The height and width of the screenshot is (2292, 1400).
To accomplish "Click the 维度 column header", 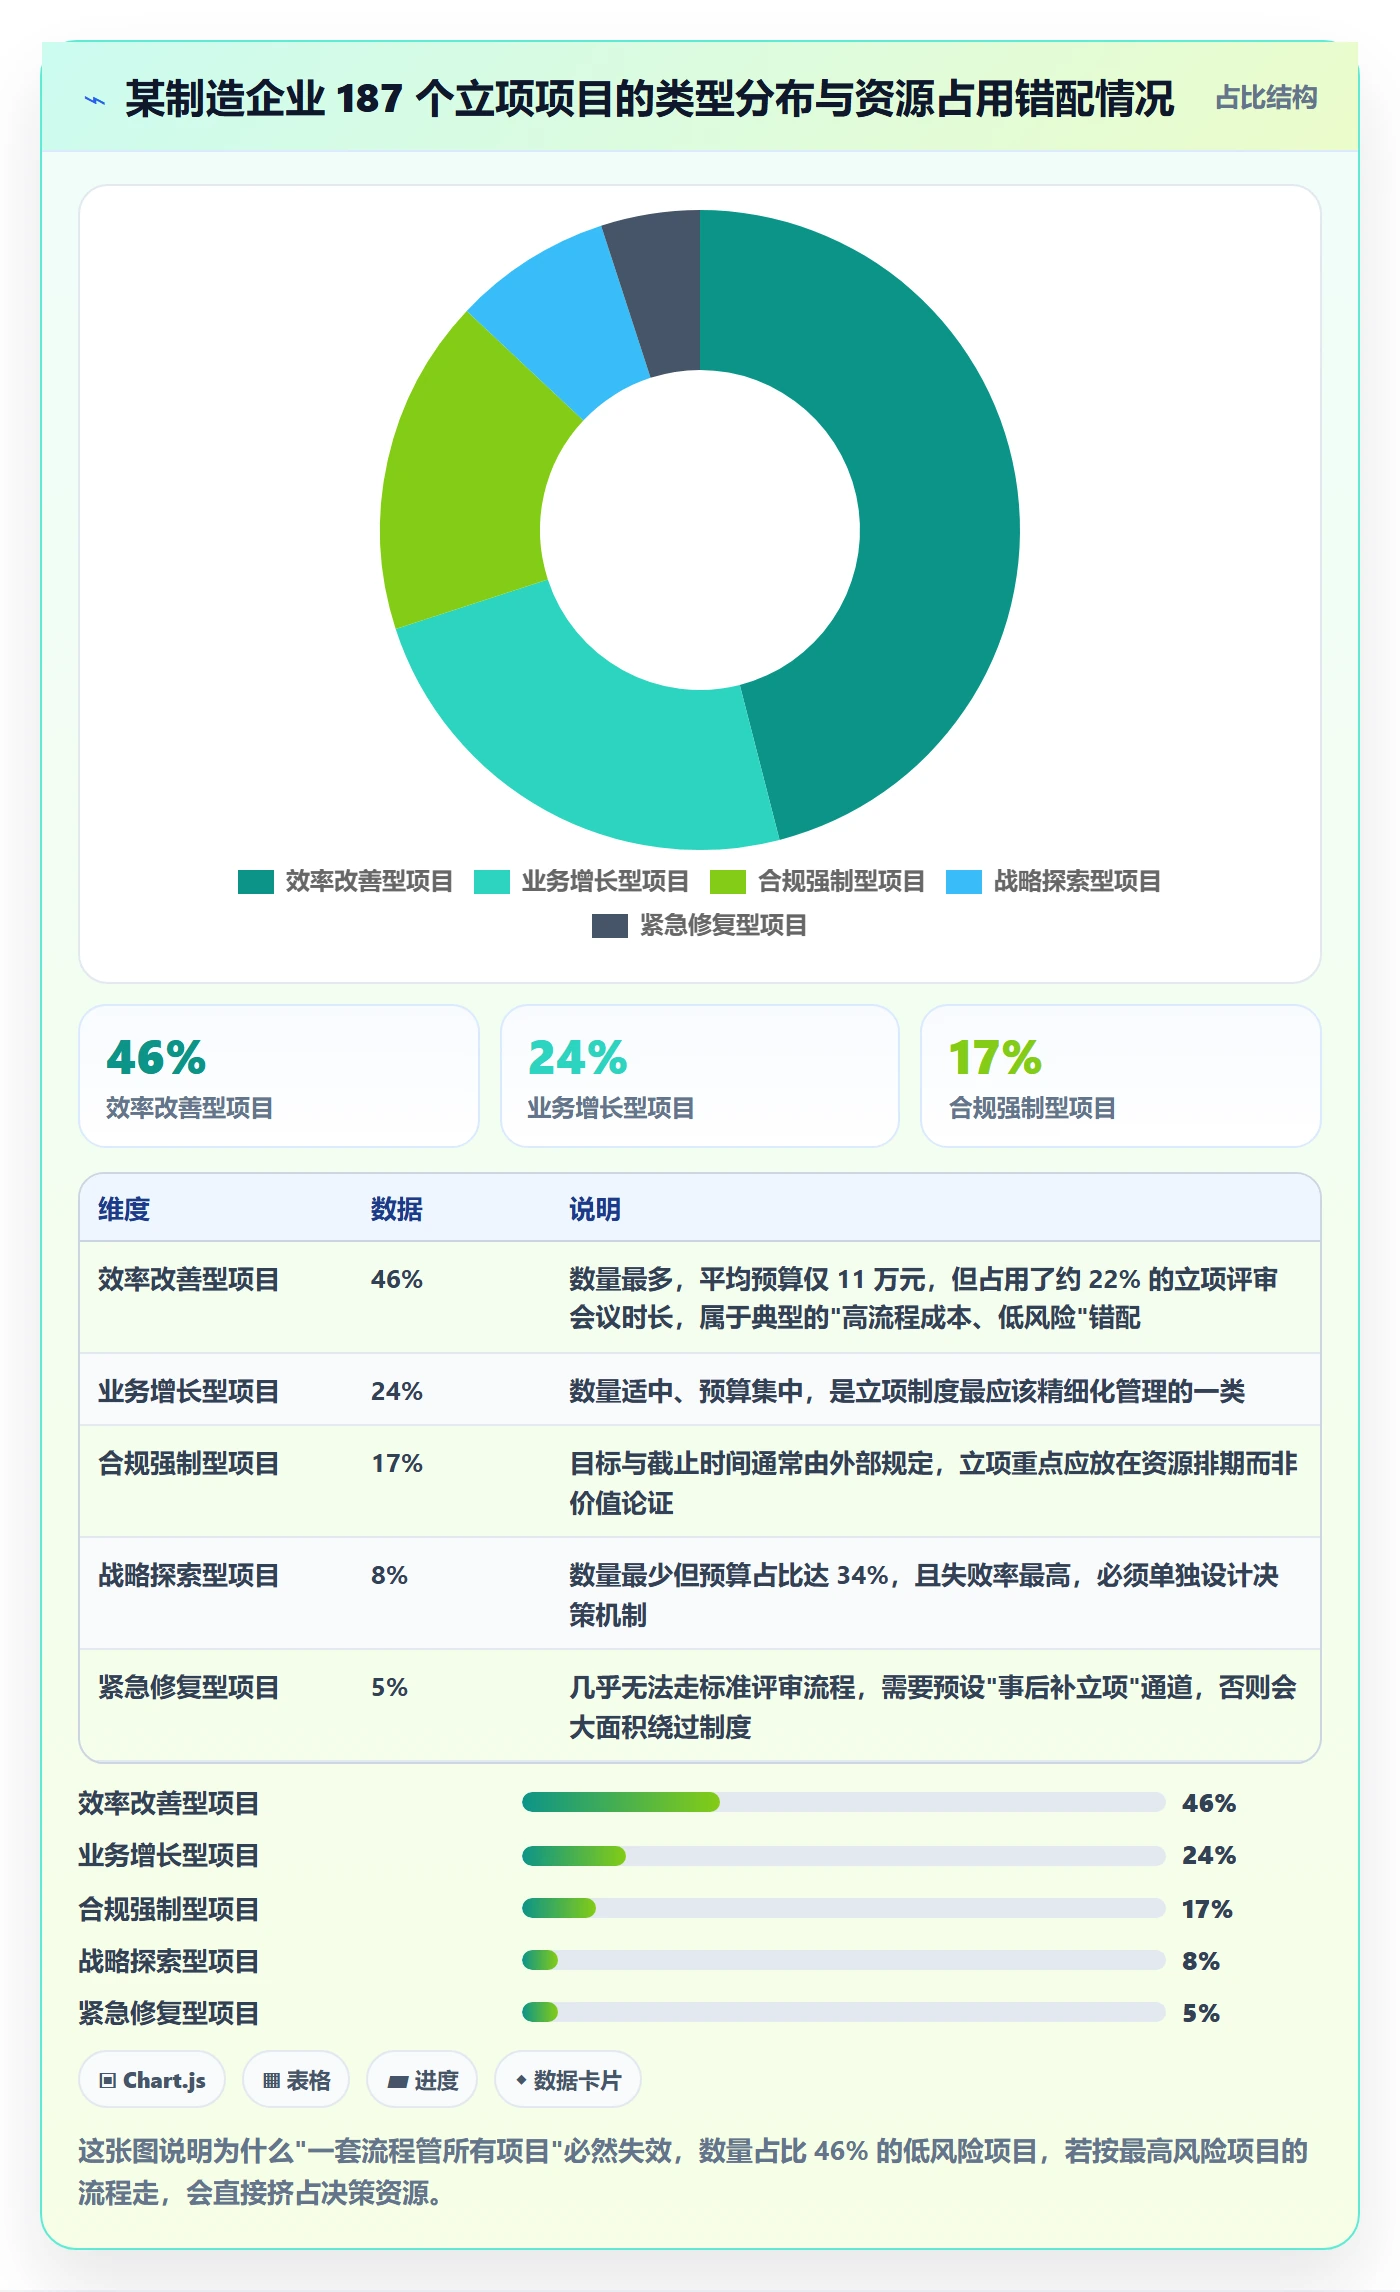I will [x=124, y=1209].
